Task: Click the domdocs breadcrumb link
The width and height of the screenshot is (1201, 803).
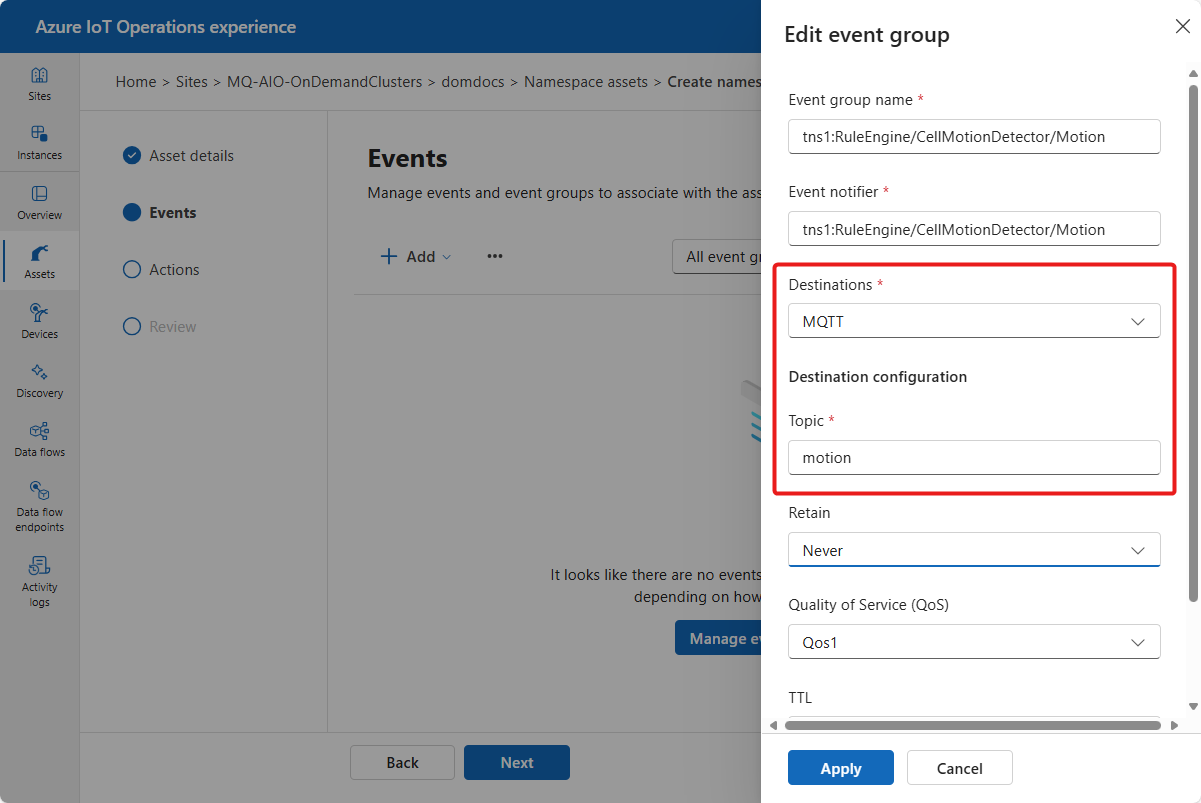Action: [473, 82]
